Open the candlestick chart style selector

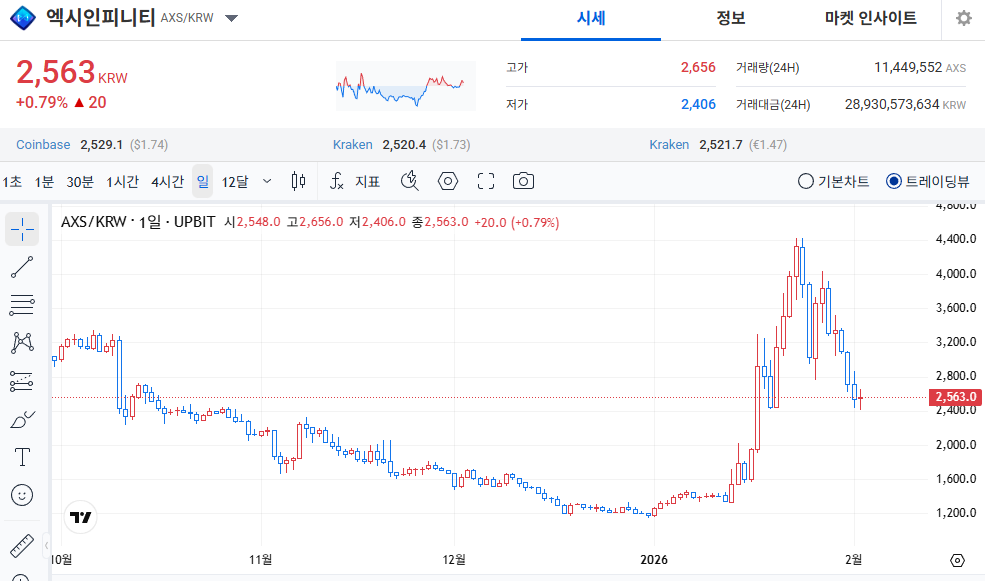297,181
